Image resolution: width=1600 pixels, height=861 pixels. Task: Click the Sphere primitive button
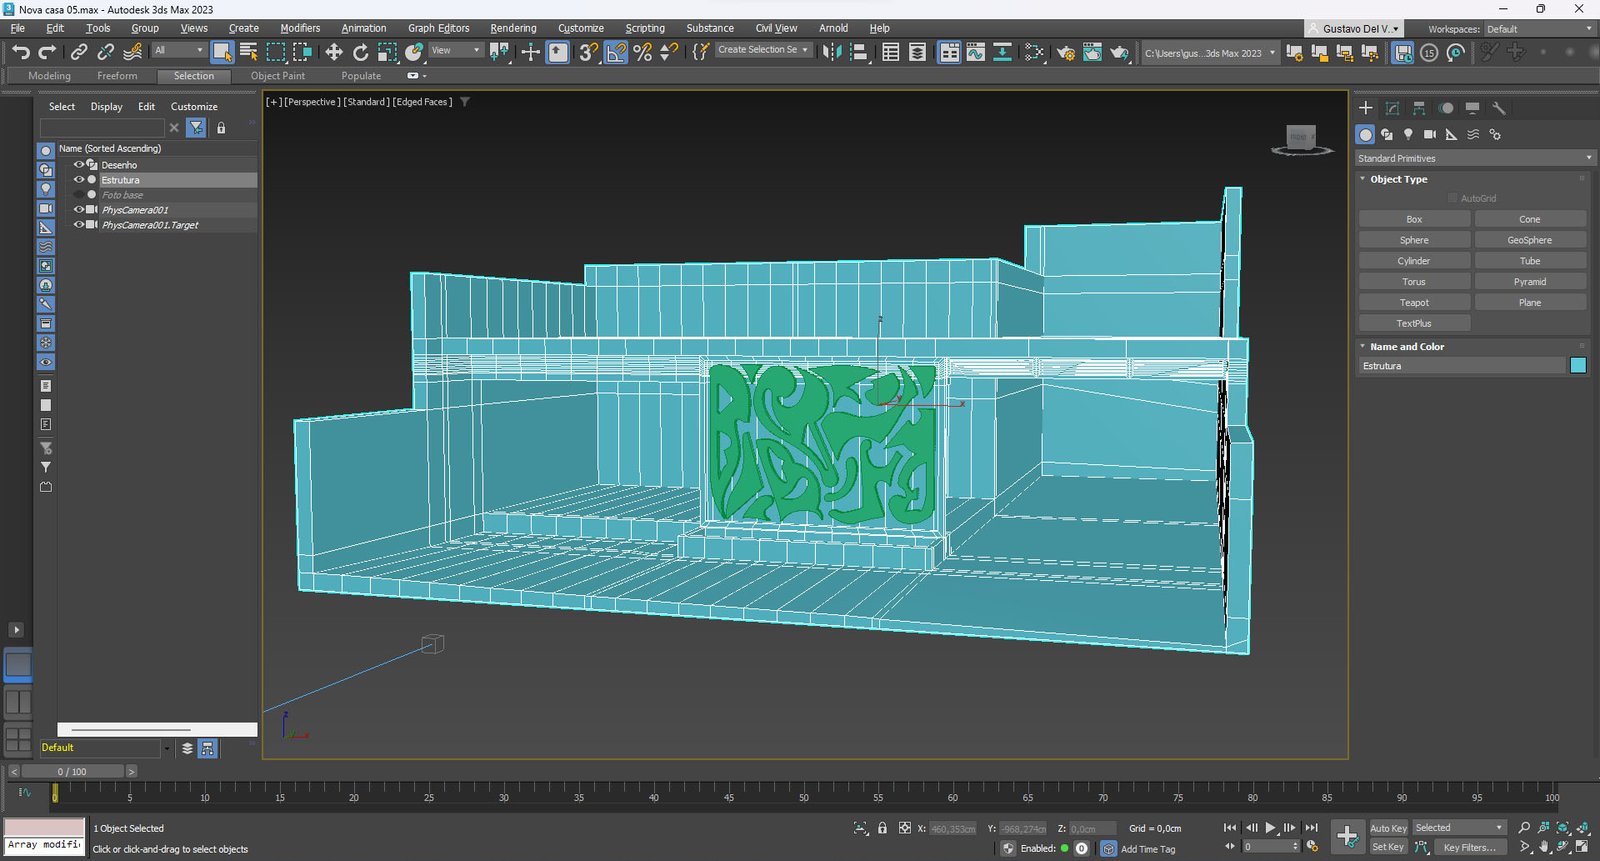(1414, 240)
